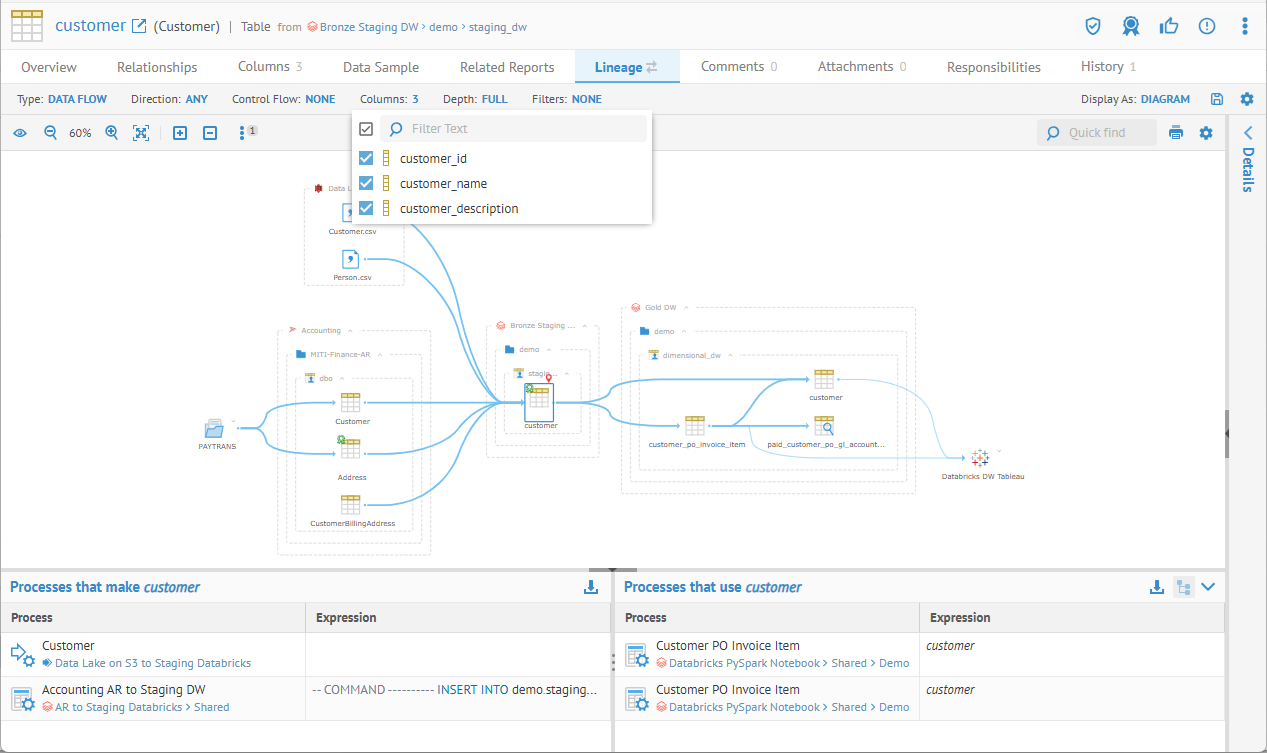Open the Accounting AR to Staging DW process
The height and width of the screenshot is (753, 1267).
point(124,690)
